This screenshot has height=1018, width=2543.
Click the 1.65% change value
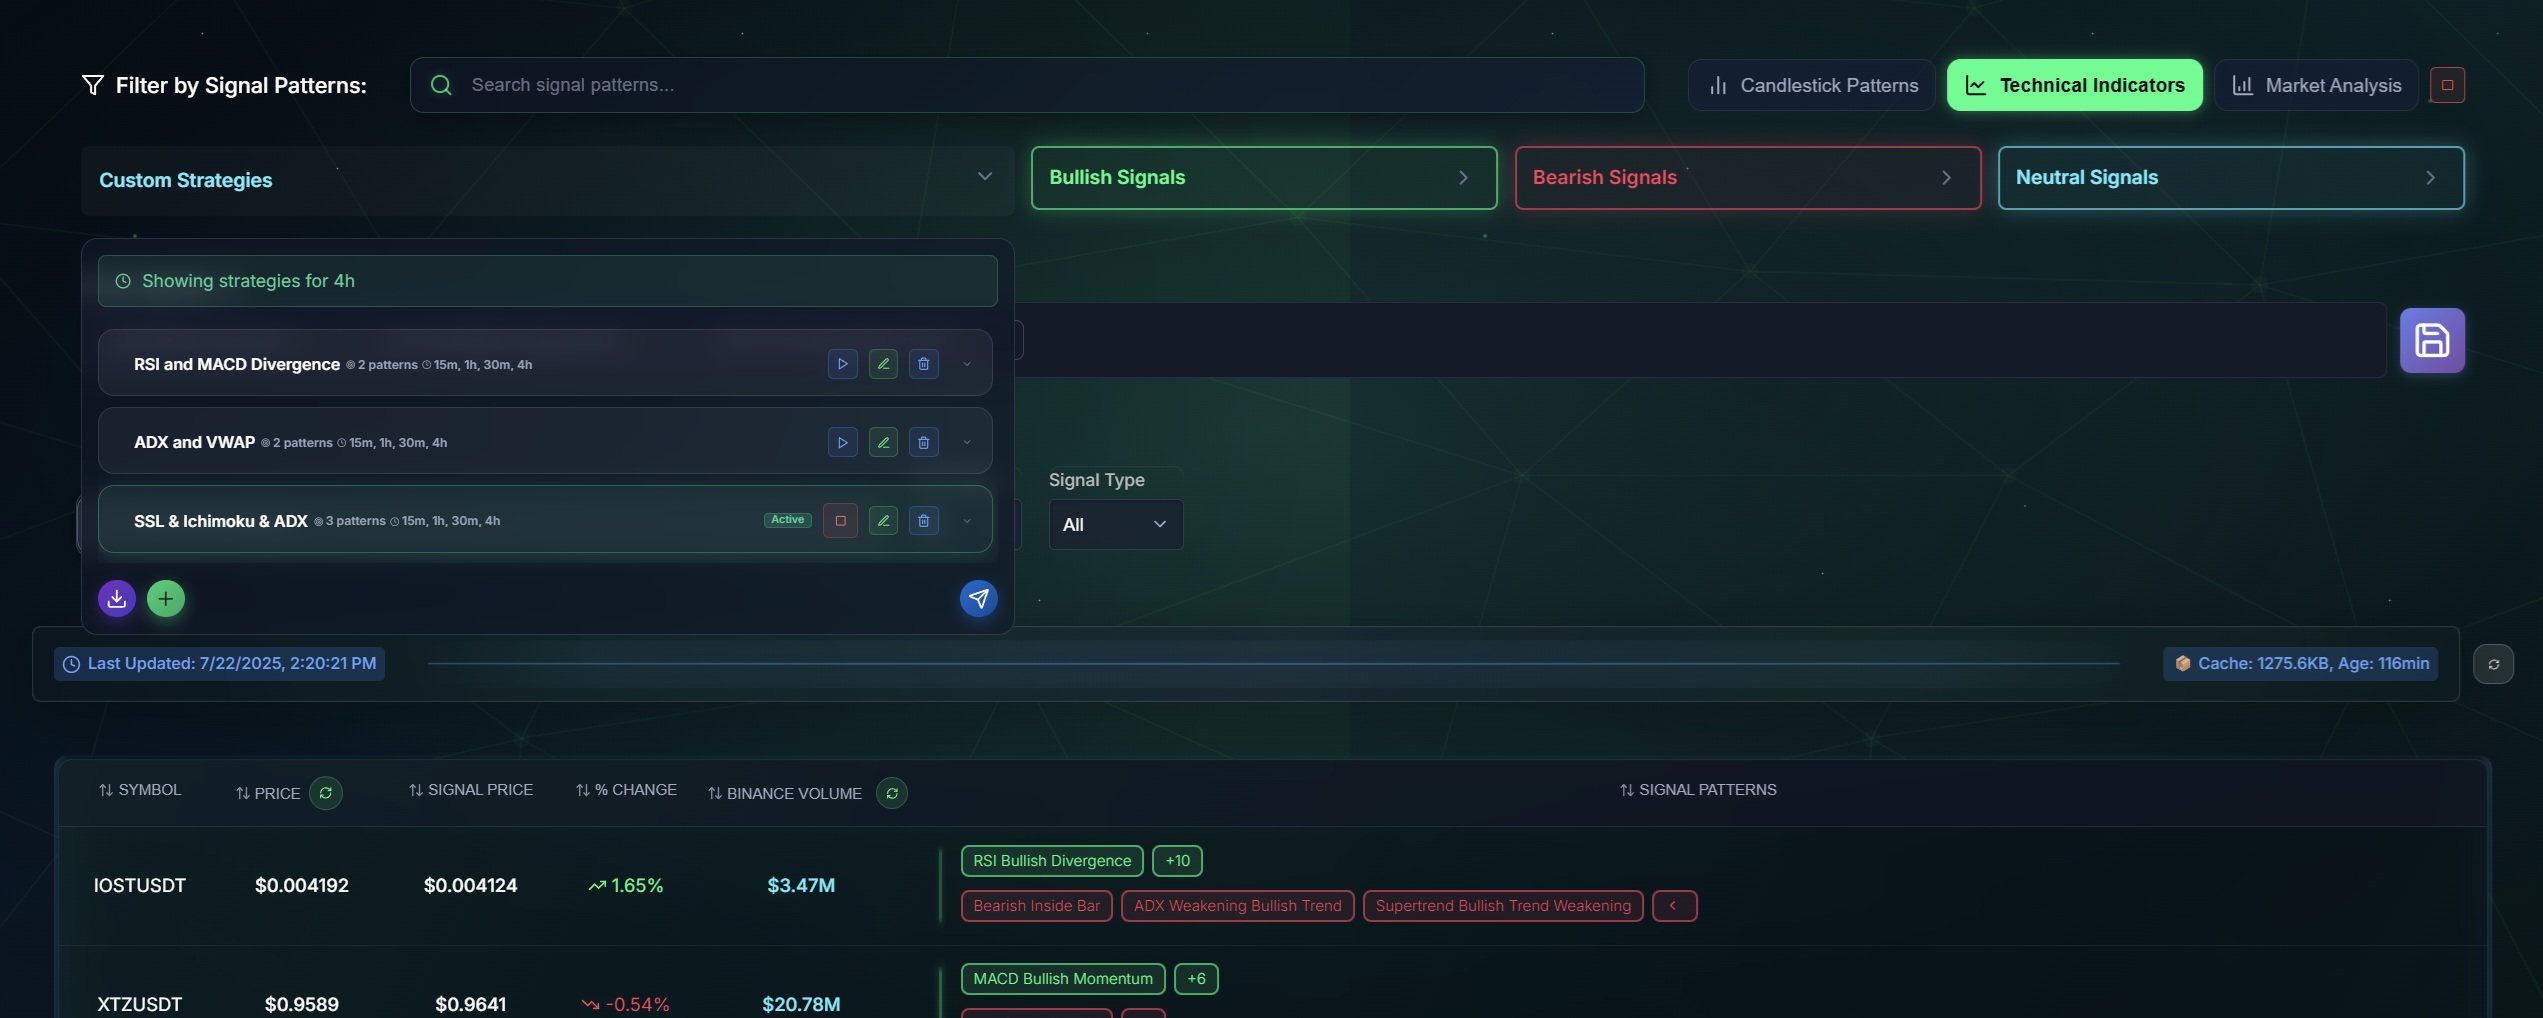pyautogui.click(x=626, y=886)
